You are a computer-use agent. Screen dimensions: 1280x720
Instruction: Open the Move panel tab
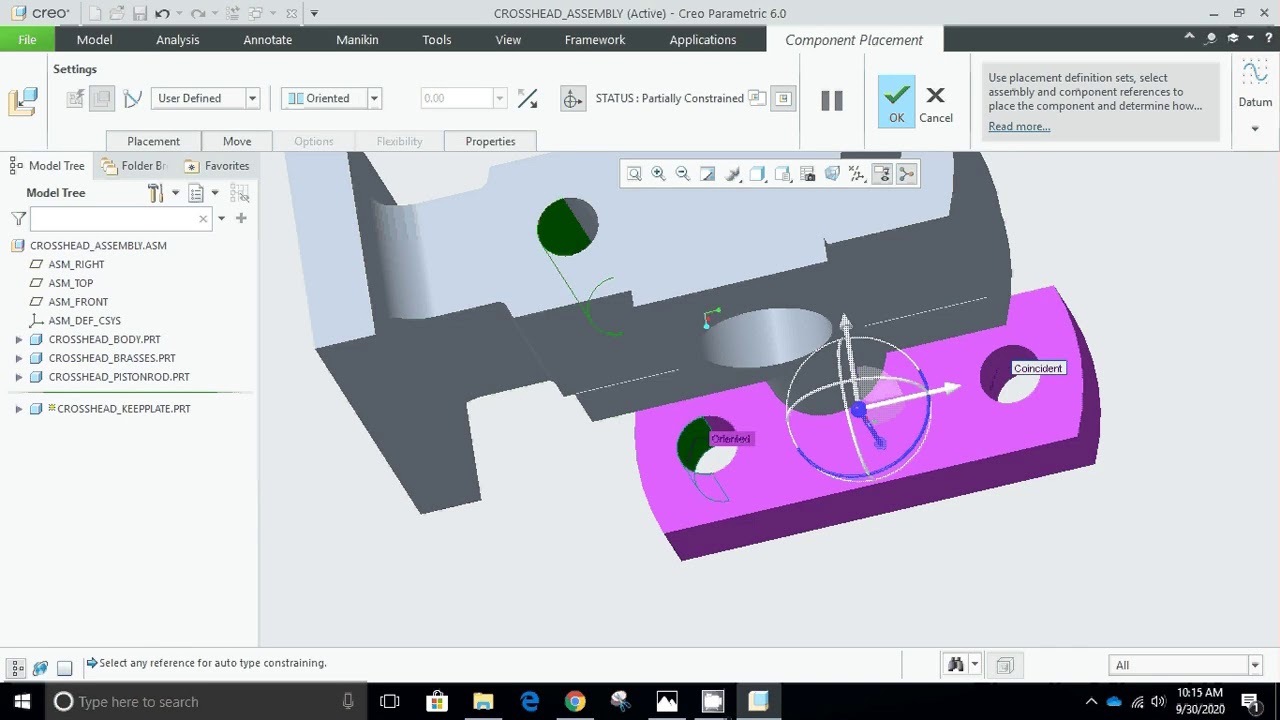tap(237, 141)
